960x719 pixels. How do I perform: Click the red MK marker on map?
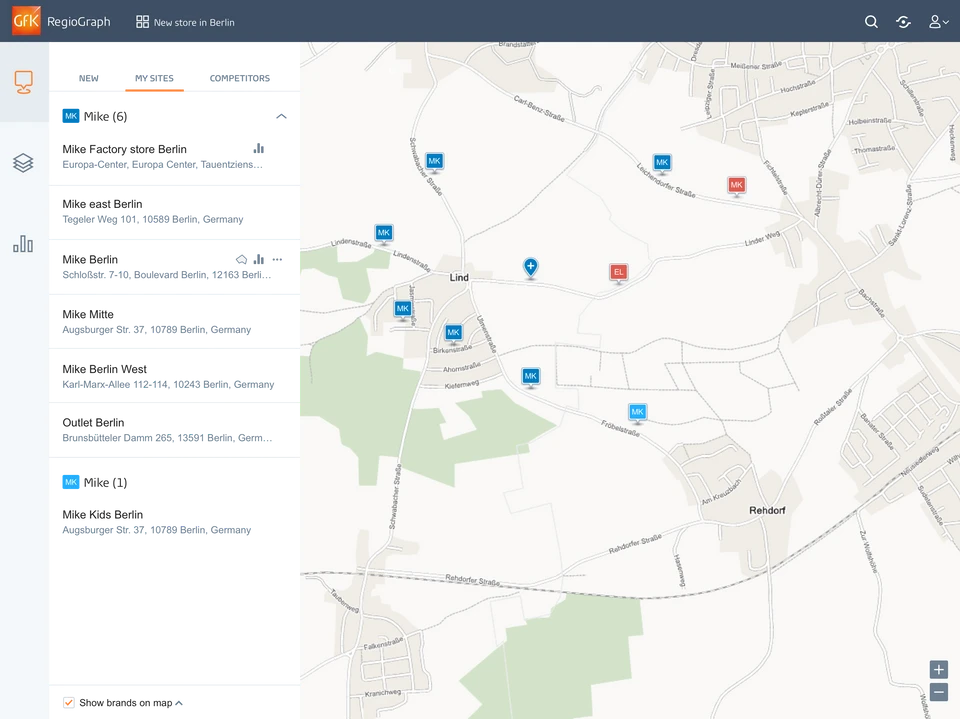click(x=737, y=186)
